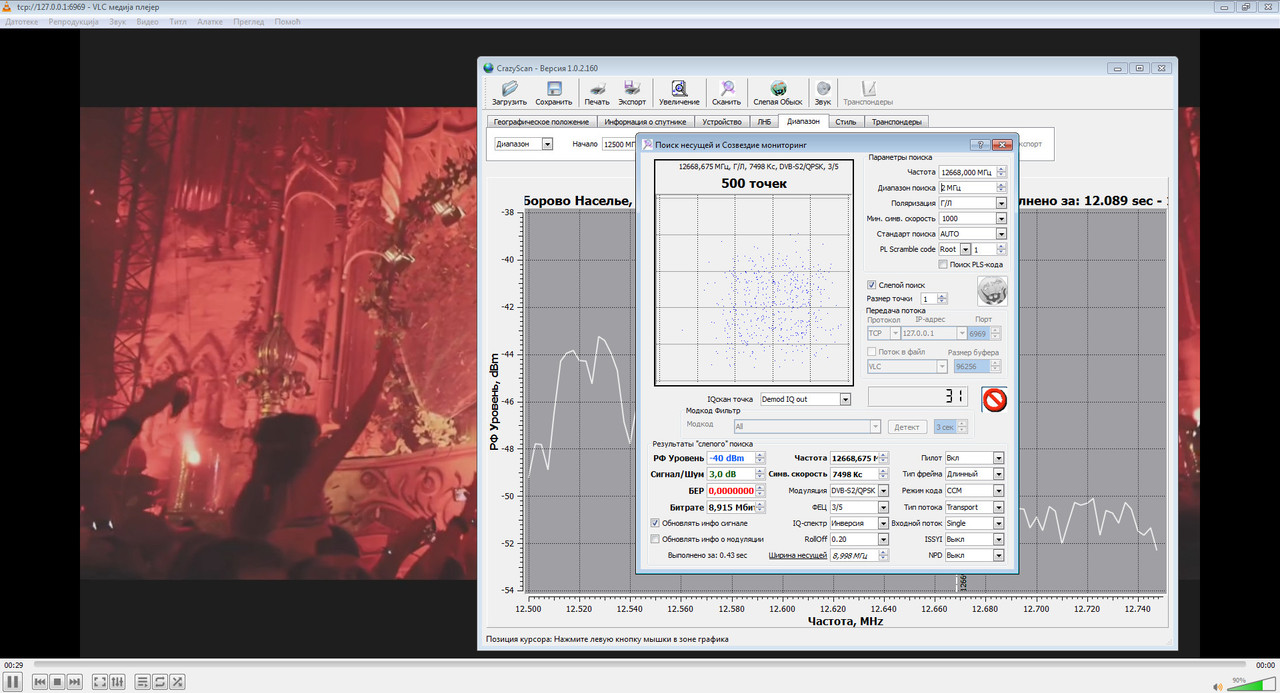1280x693 pixels.
Task: Open the IQскан точка Demod IQ out dropdown
Action: (x=845, y=399)
